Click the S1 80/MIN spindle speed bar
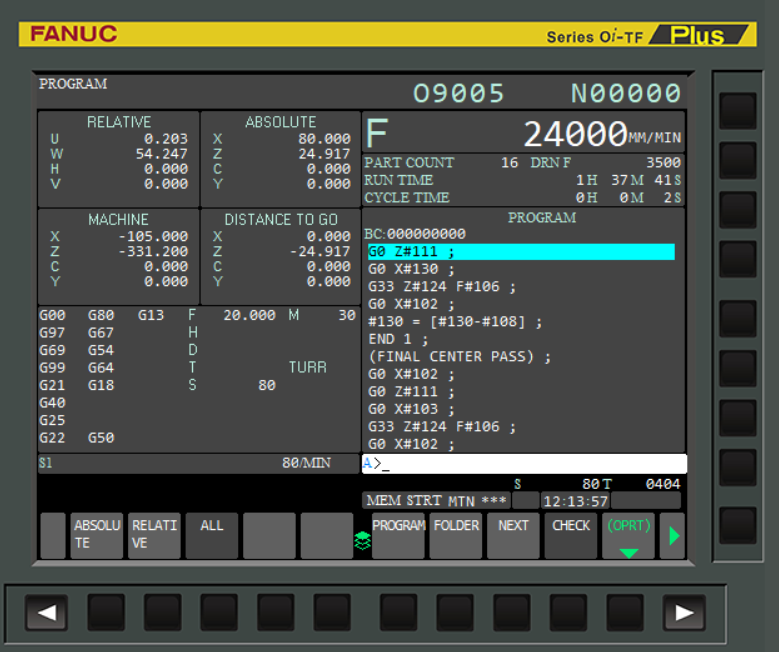The height and width of the screenshot is (652, 779). coord(198,463)
